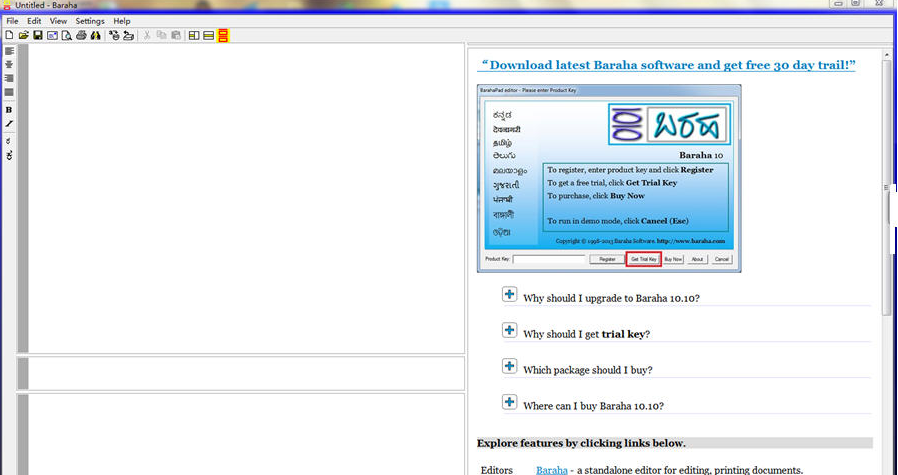Open the View menu
This screenshot has height=475, width=898.
pyautogui.click(x=58, y=21)
